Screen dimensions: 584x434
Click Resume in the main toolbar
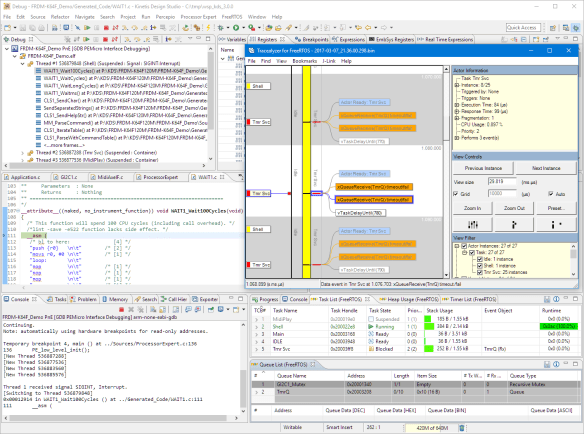pyautogui.click(x=87, y=28)
